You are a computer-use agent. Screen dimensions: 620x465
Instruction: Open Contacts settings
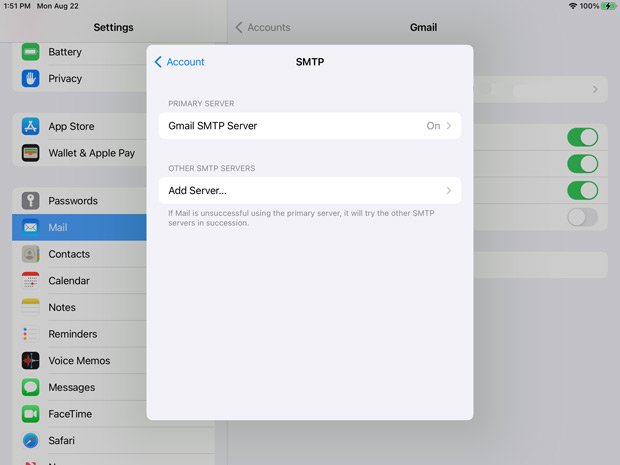[79, 254]
